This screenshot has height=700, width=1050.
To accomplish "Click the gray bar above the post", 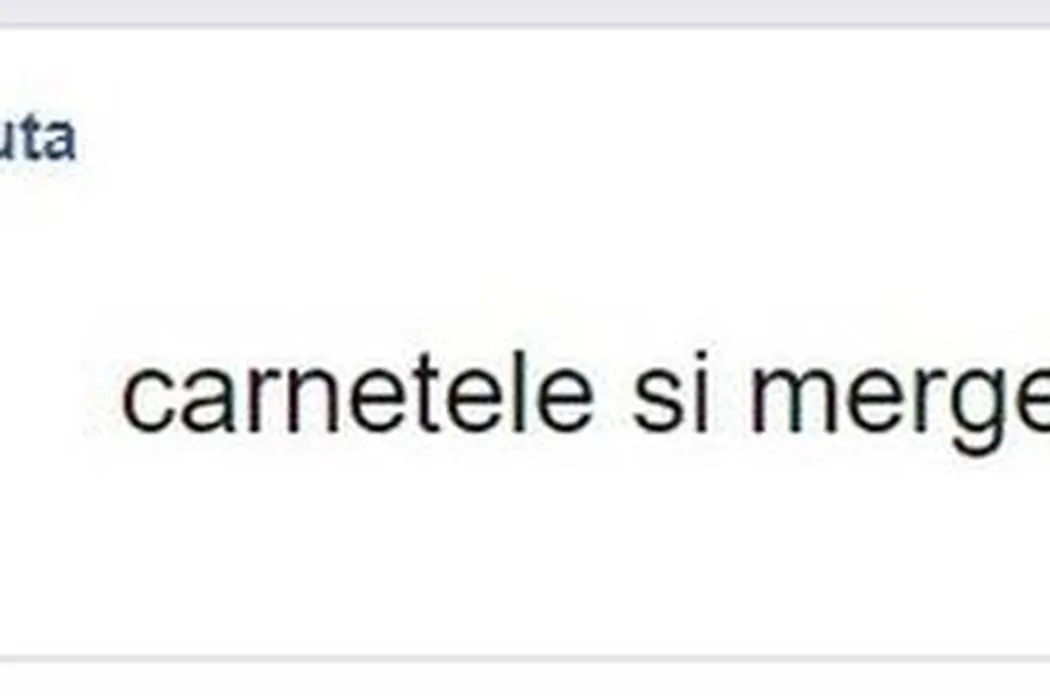I will [x=525, y=12].
